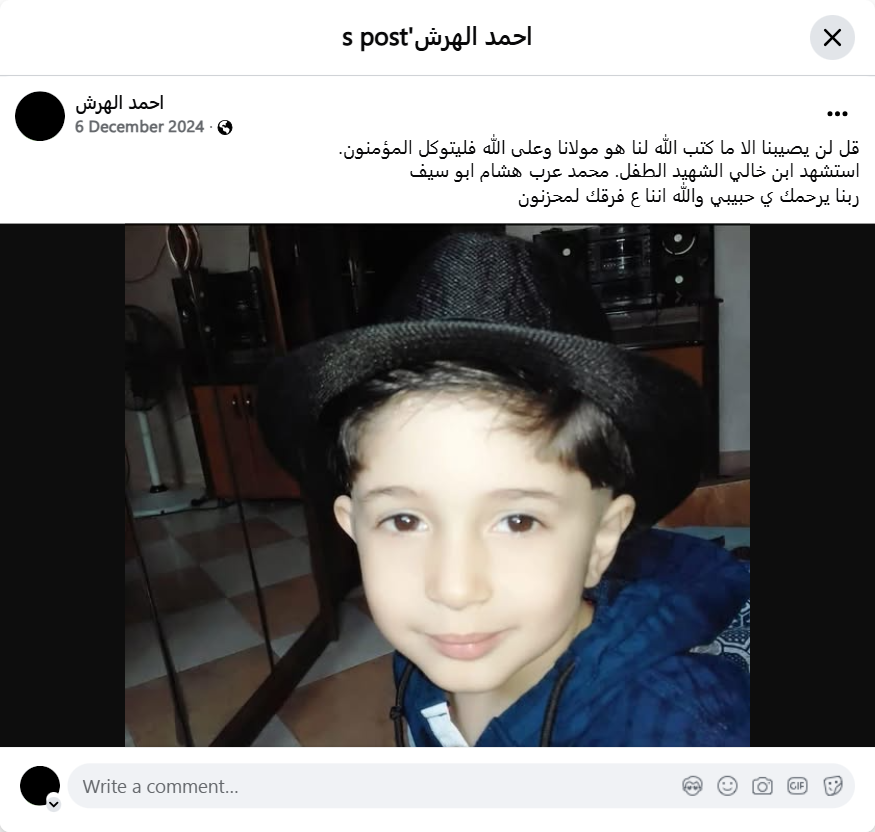Viewport: 875px width, 832px height.
Task: Open the posted photo of boy in hat
Action: tap(438, 485)
